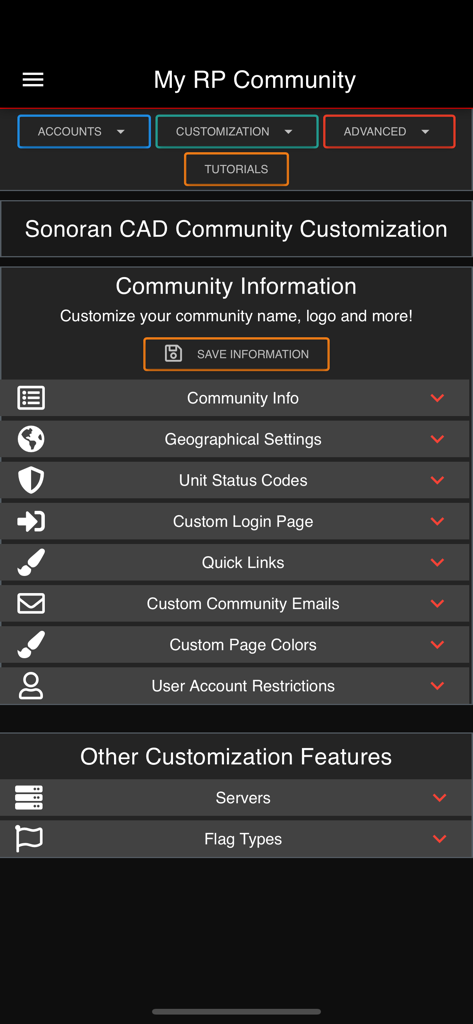Select the Custom Login Page row label
The image size is (473, 1024).
(243, 521)
